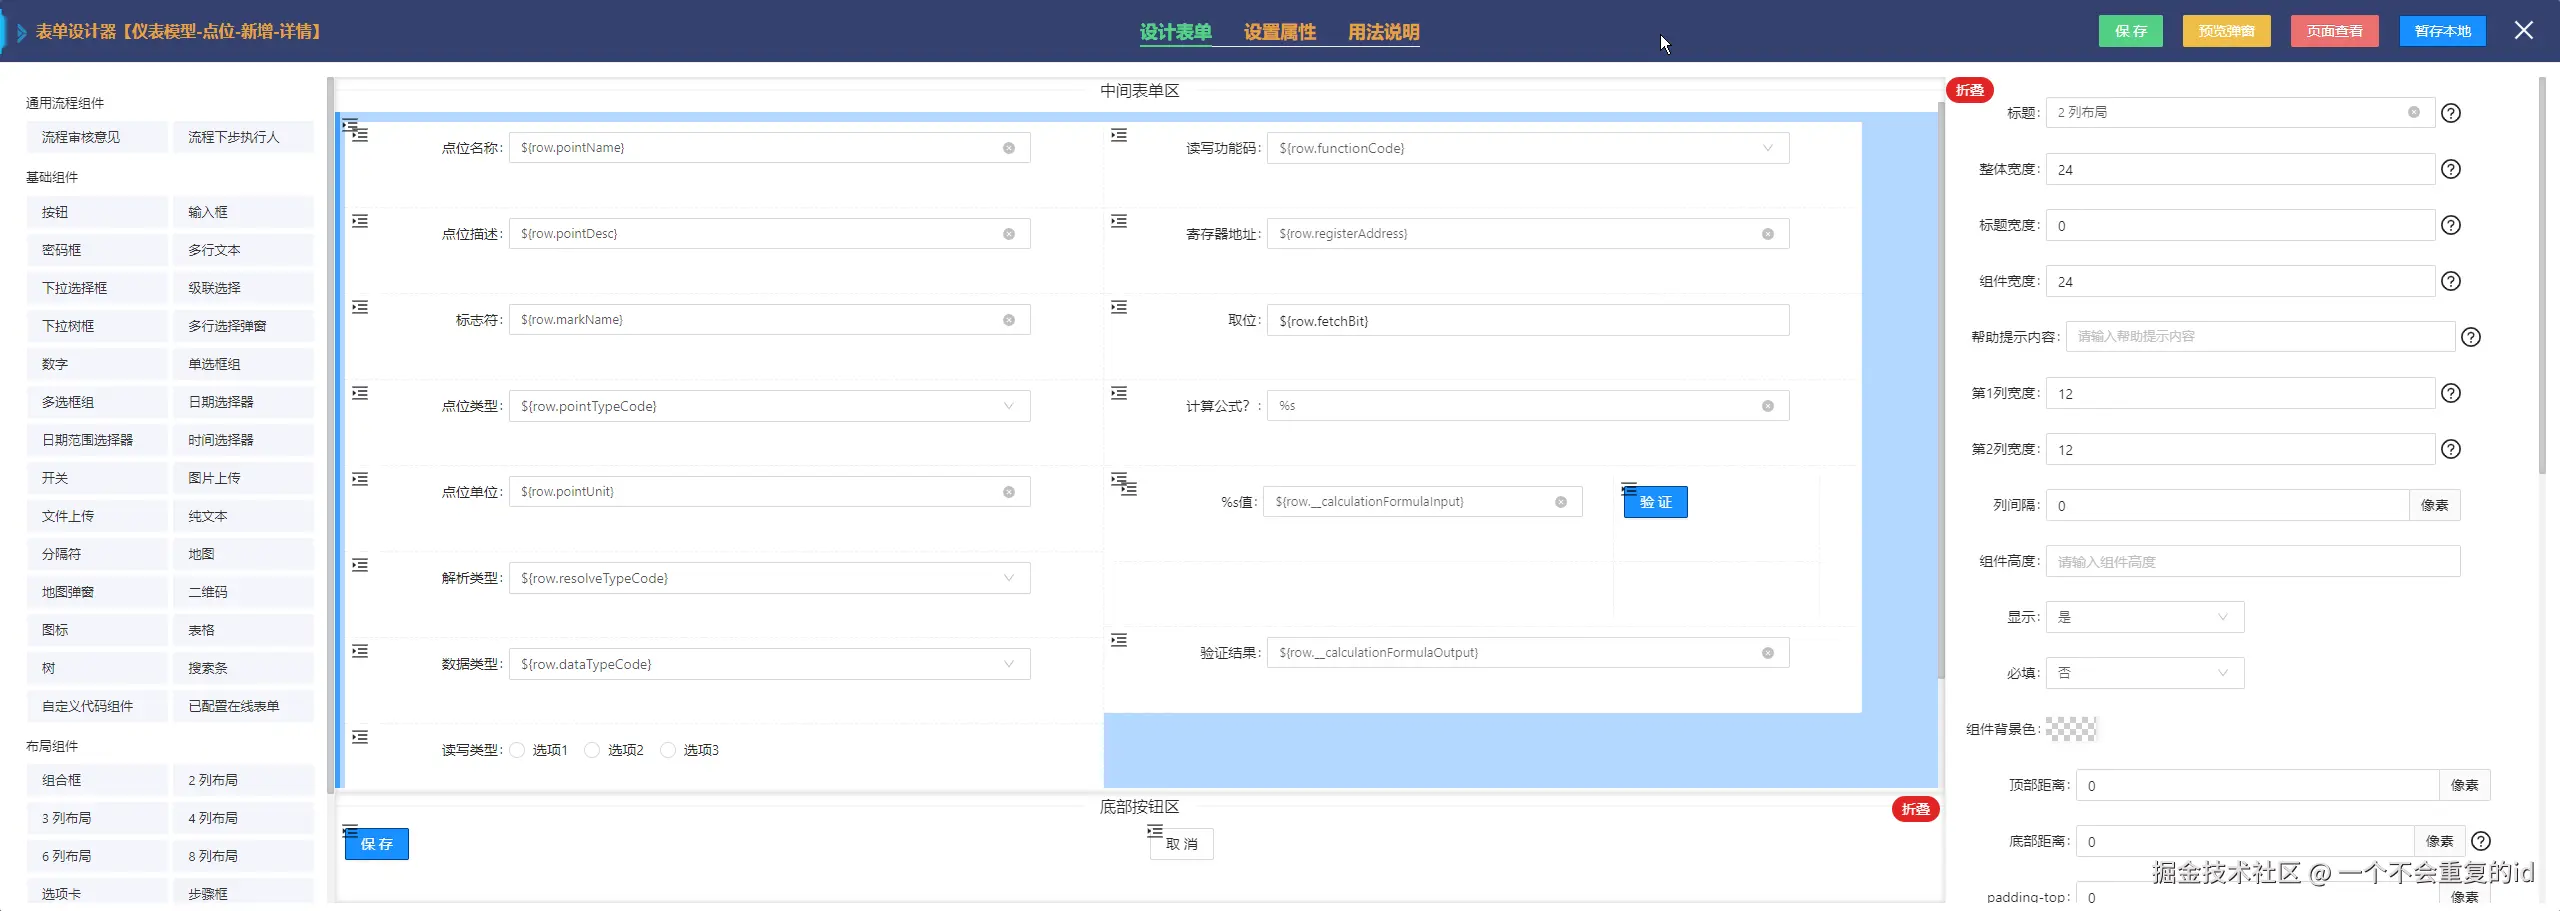Click the drag handle beside 点位类型 field
Image resolution: width=2560 pixels, height=911 pixels.
pos(360,393)
